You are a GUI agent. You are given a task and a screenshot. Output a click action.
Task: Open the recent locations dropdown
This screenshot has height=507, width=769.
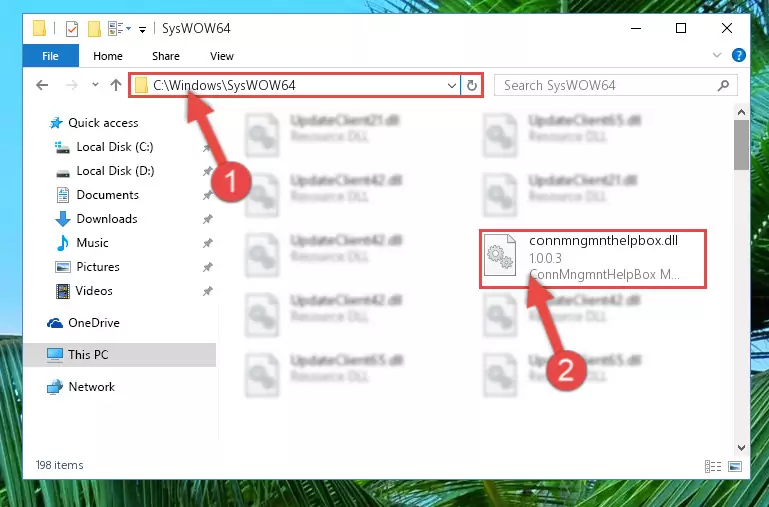95,85
